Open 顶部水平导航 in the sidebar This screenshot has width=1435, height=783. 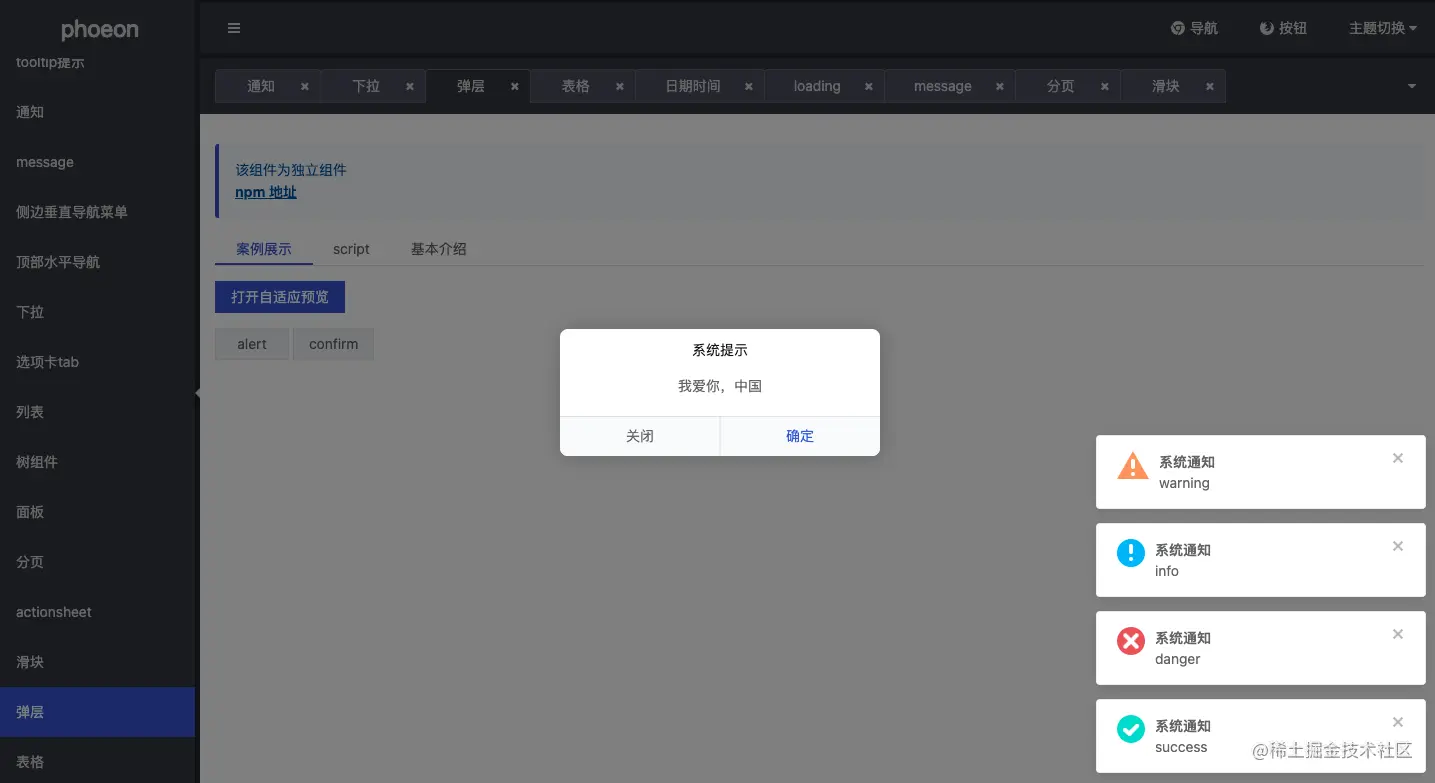(x=97, y=262)
